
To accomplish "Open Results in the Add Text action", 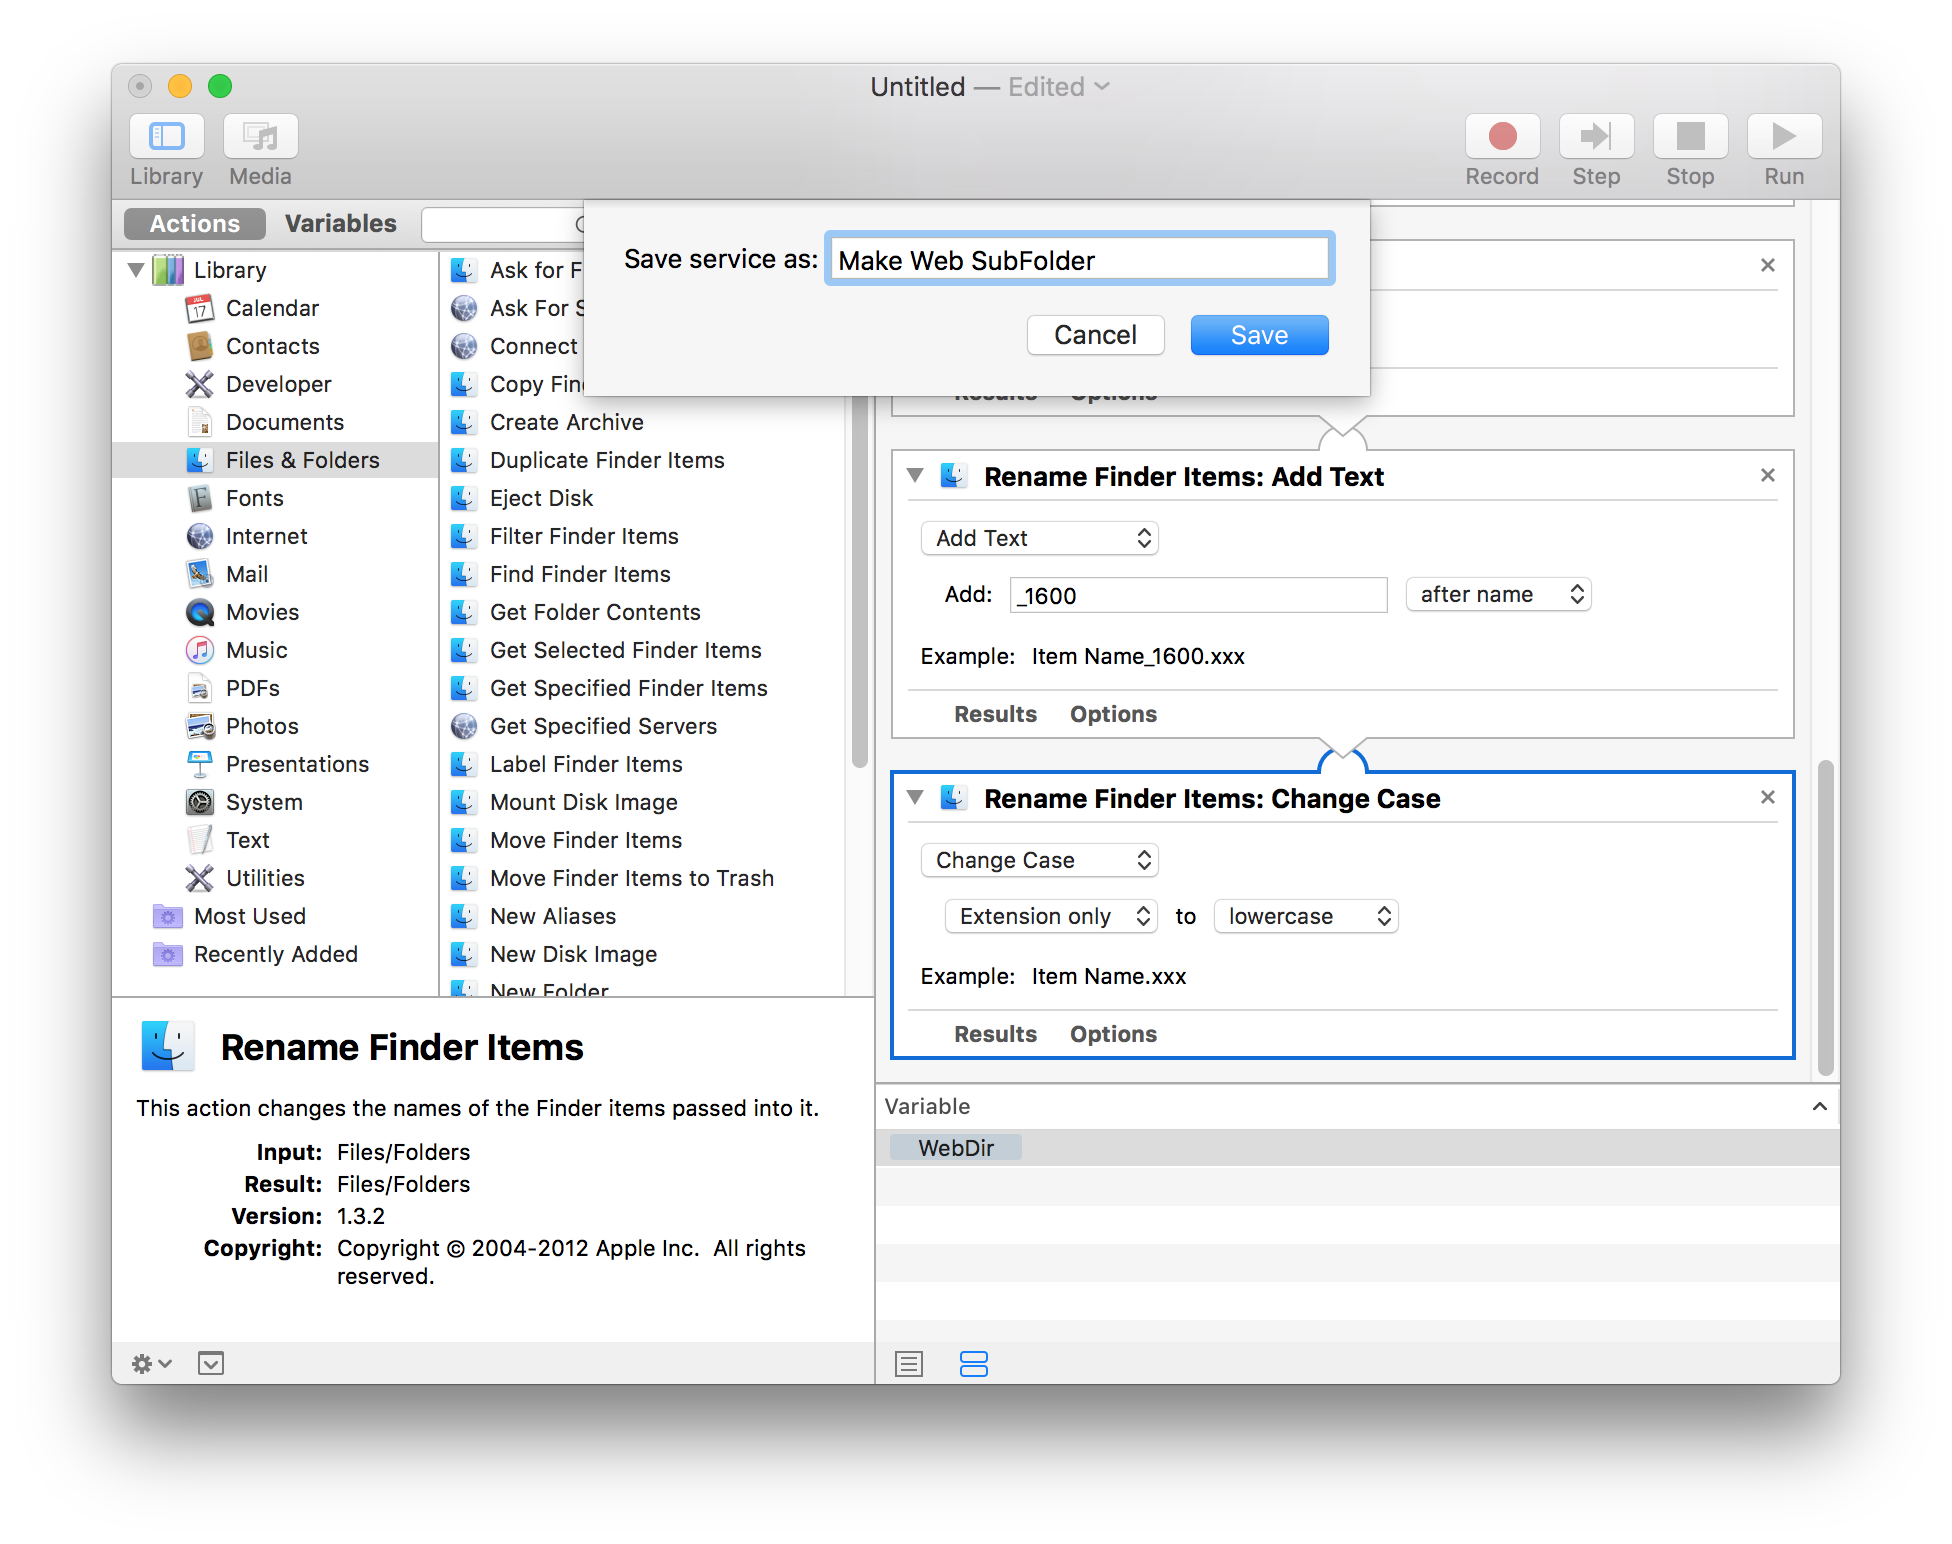I will click(x=995, y=714).
